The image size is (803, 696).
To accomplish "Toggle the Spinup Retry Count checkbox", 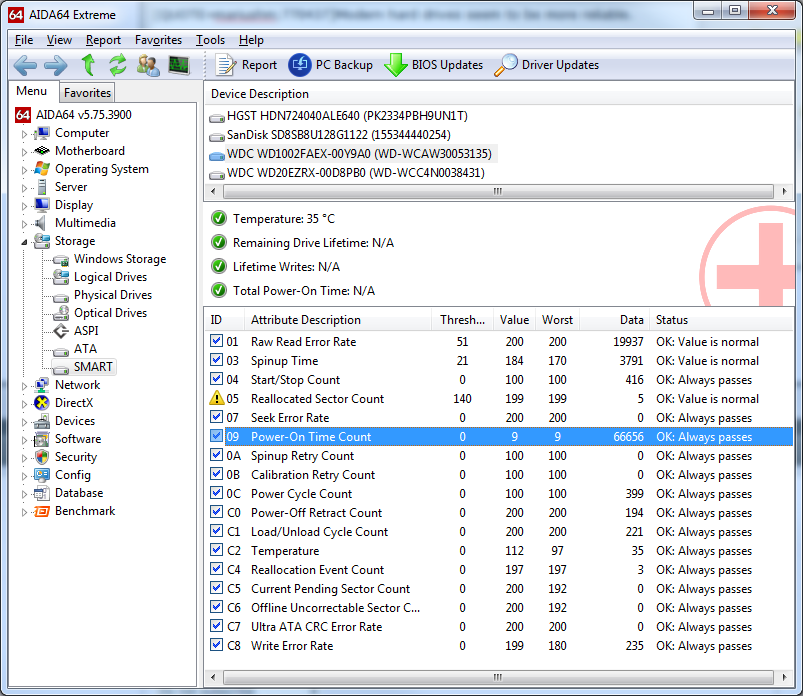I will click(x=217, y=455).
